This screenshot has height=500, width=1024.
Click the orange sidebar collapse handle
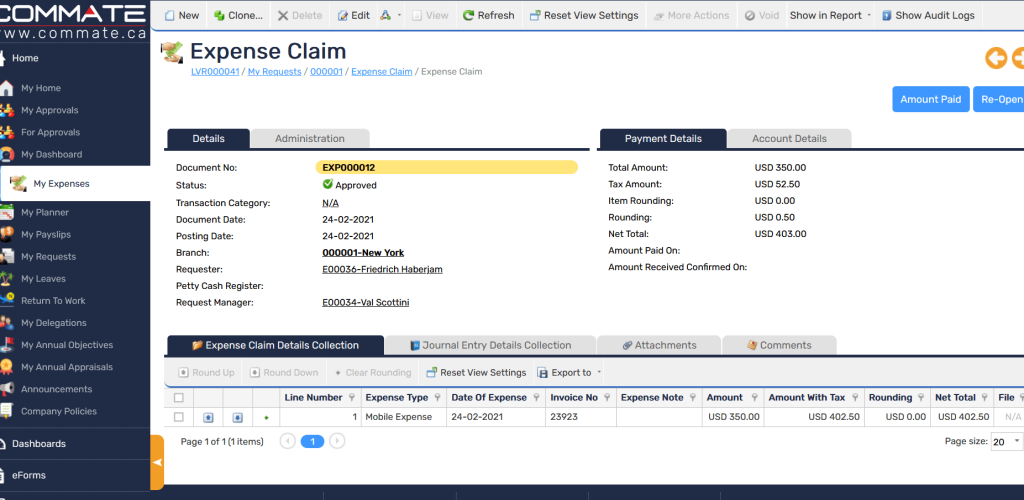tap(157, 462)
